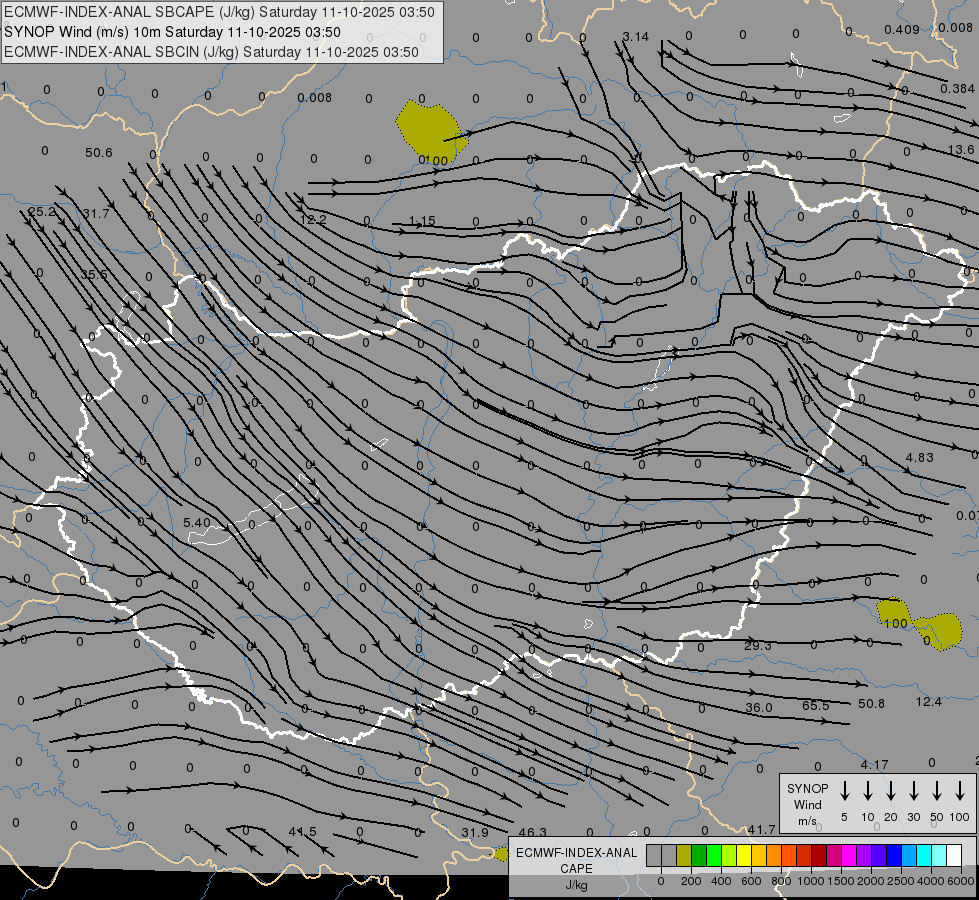
Task: Pick the pure yellow CAPE legend swatch
Action: click(x=744, y=855)
